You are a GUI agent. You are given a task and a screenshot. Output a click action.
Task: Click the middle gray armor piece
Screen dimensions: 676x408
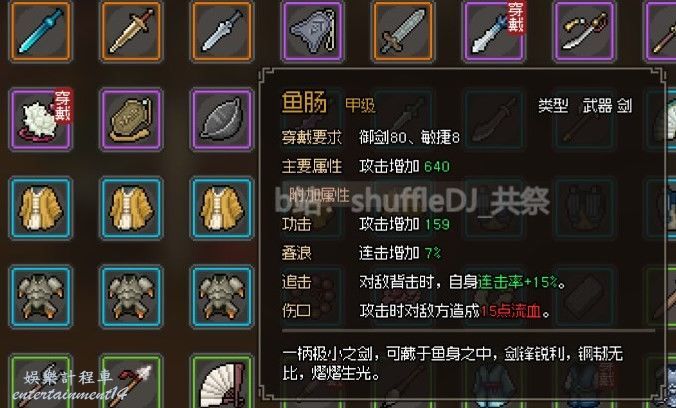click(x=131, y=297)
